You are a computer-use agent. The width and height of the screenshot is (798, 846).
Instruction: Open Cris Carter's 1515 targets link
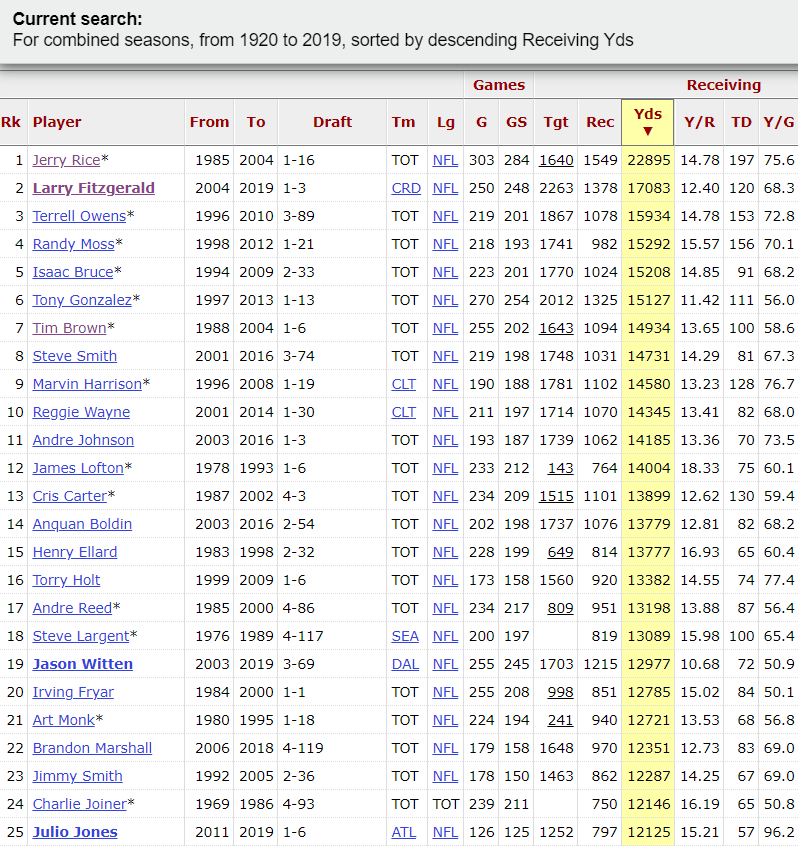556,497
